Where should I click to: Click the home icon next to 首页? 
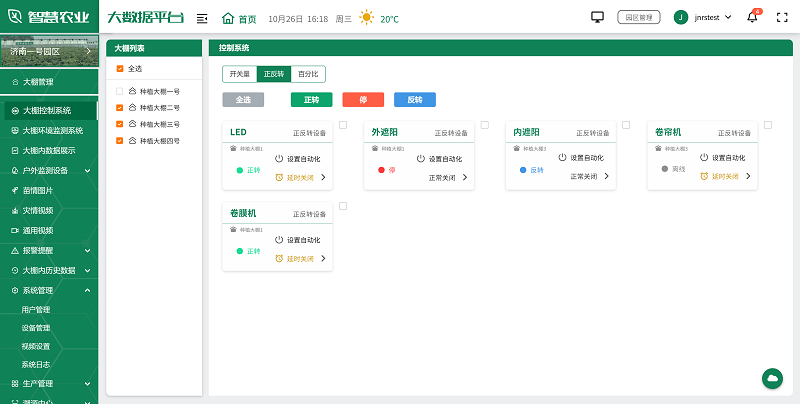[228, 18]
